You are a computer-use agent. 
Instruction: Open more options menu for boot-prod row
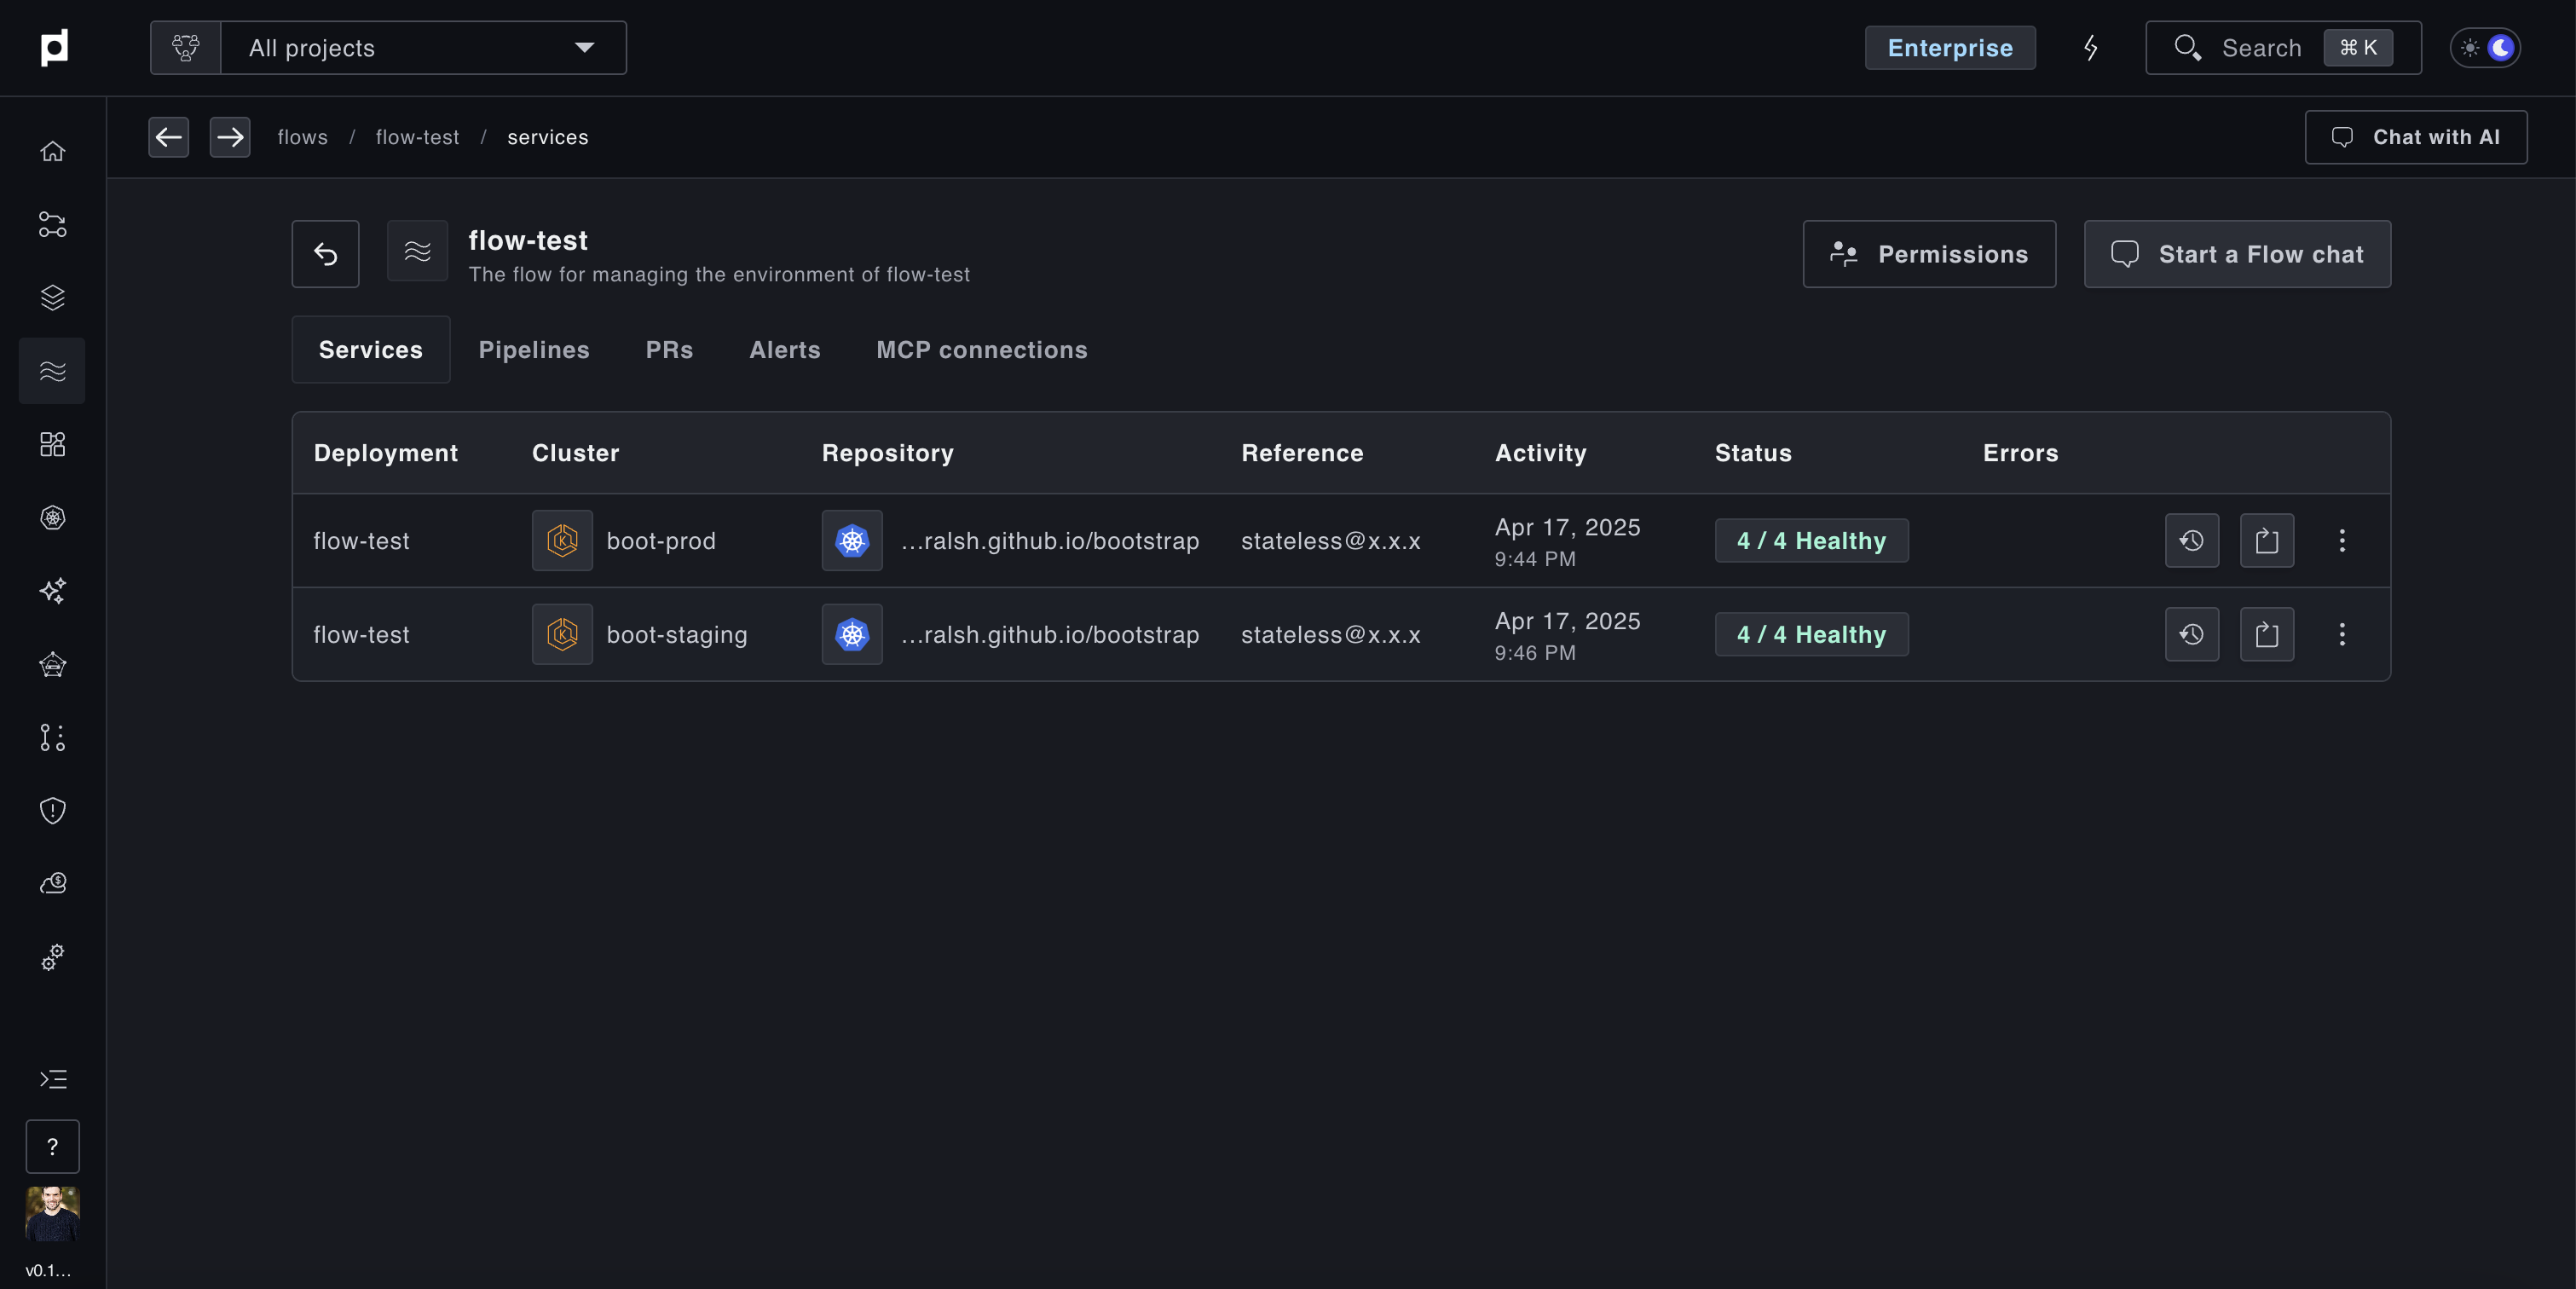2341,540
